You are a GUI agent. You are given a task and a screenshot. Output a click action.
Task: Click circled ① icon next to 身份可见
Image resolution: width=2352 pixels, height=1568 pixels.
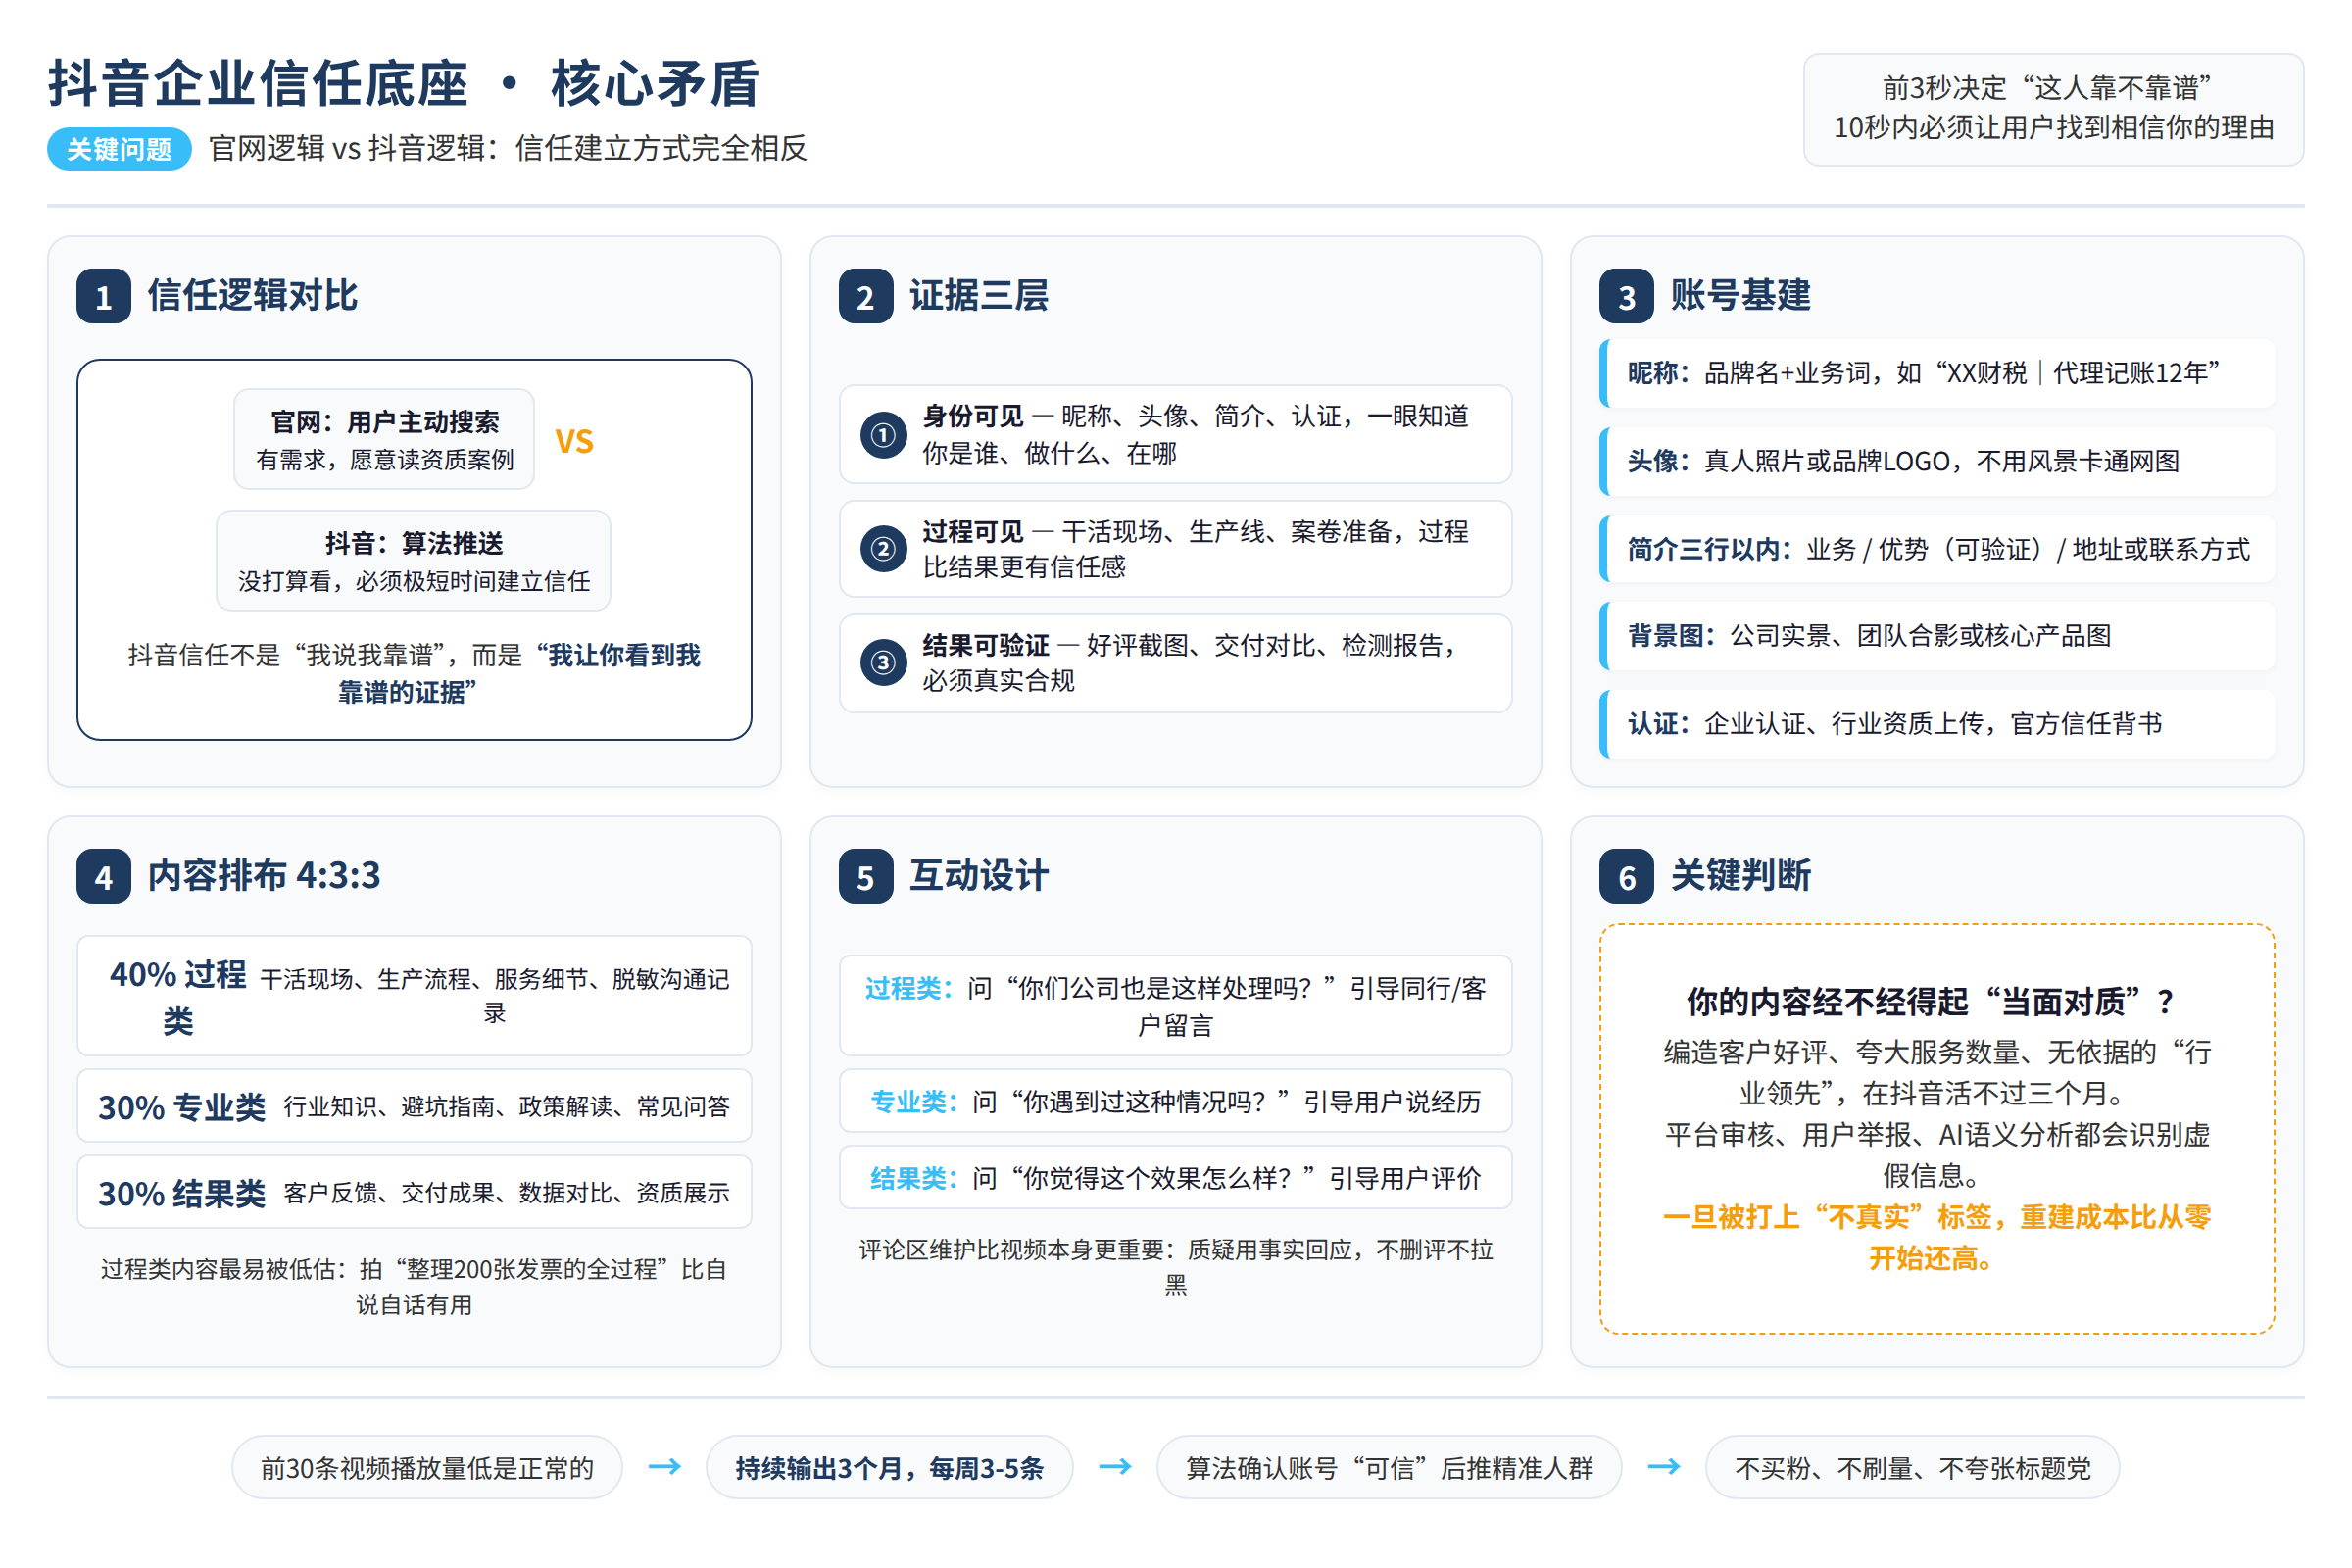[x=883, y=435]
